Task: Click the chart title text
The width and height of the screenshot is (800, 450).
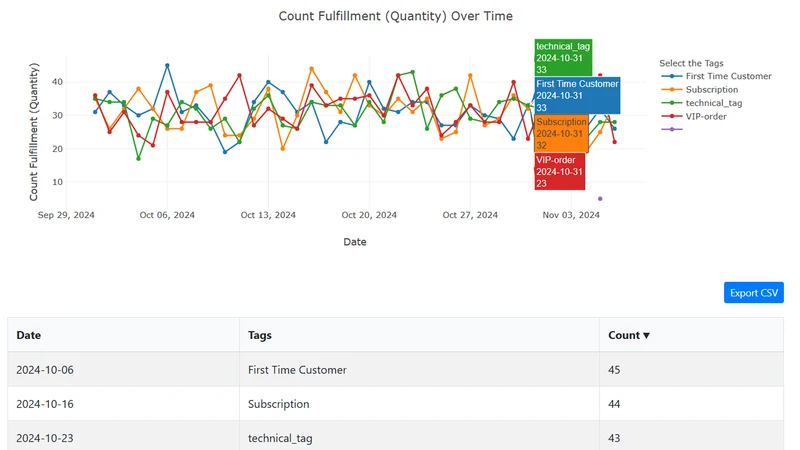Action: tap(395, 16)
